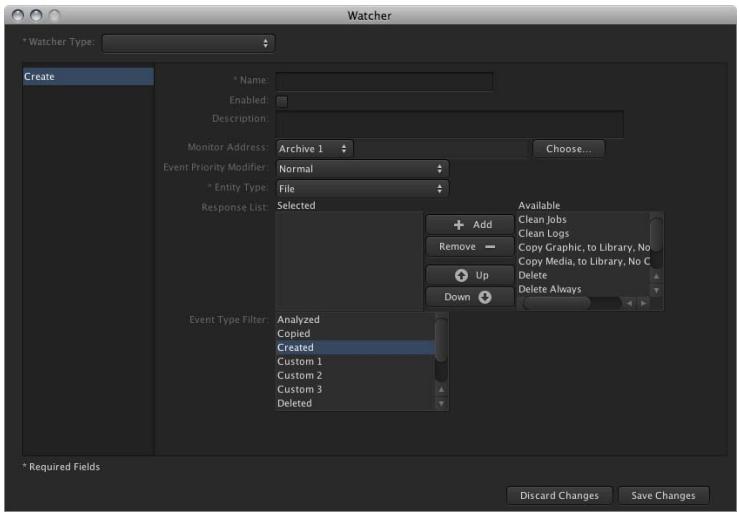Select Clean Jobs in Available list

(x=583, y=219)
